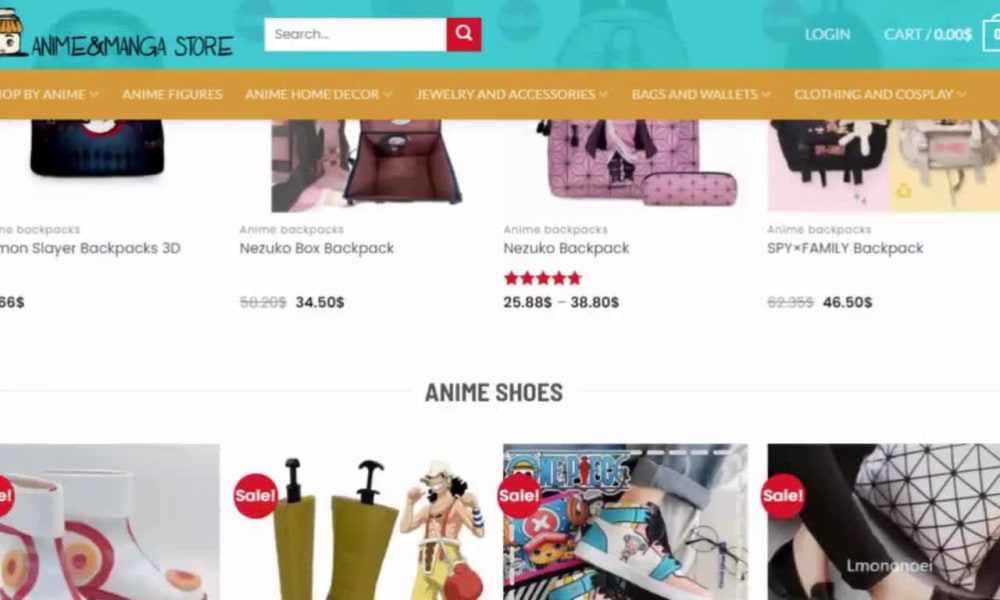Image resolution: width=1000 pixels, height=600 pixels.
Task: Click the Sale! badge on Usopp cosplay boots
Action: coord(255,494)
